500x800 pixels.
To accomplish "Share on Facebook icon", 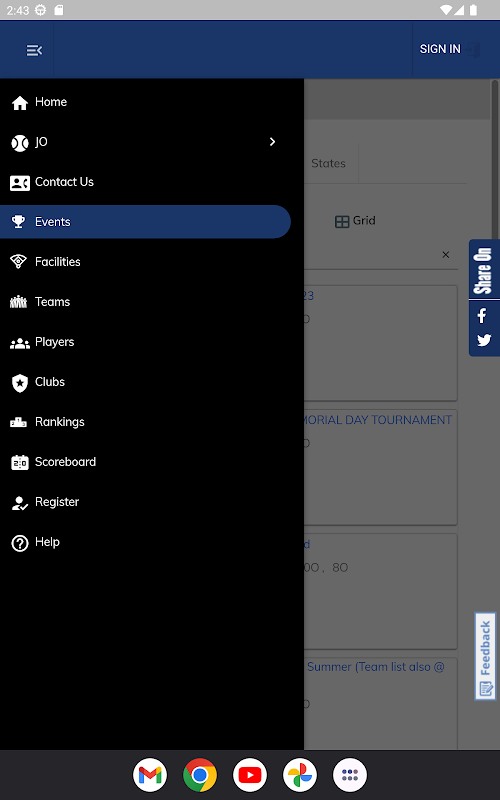I will (482, 315).
